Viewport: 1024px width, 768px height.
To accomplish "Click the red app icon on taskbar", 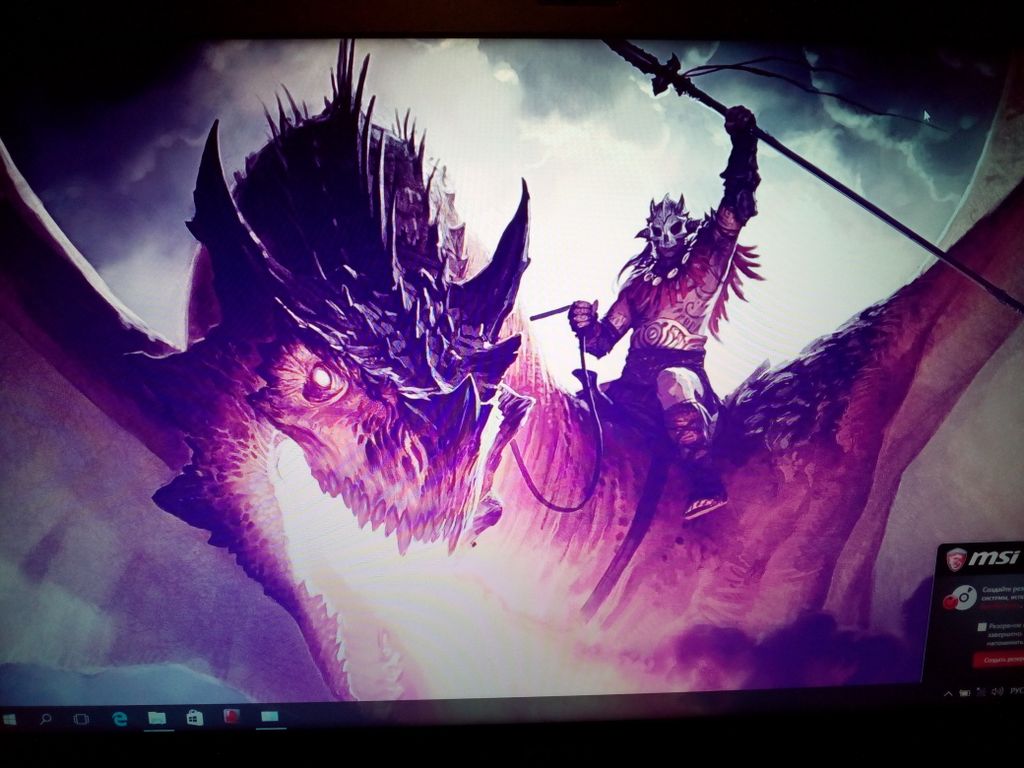I will 232,716.
